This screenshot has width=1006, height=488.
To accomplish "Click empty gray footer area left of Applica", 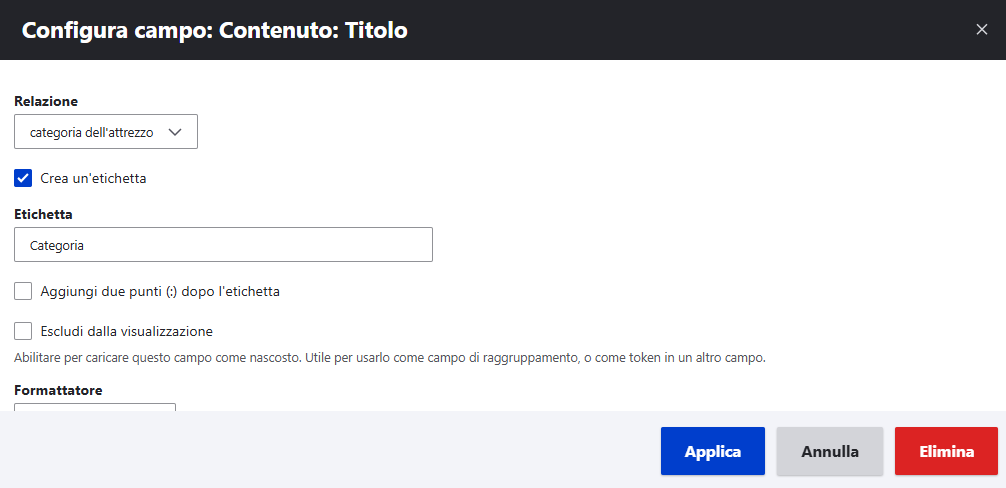I will pyautogui.click(x=330, y=451).
